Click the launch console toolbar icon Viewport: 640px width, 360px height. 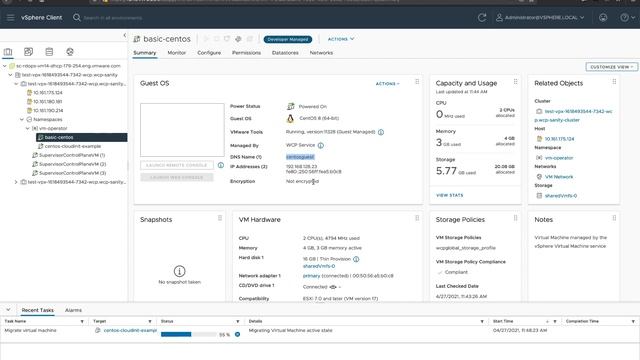(x=238, y=39)
